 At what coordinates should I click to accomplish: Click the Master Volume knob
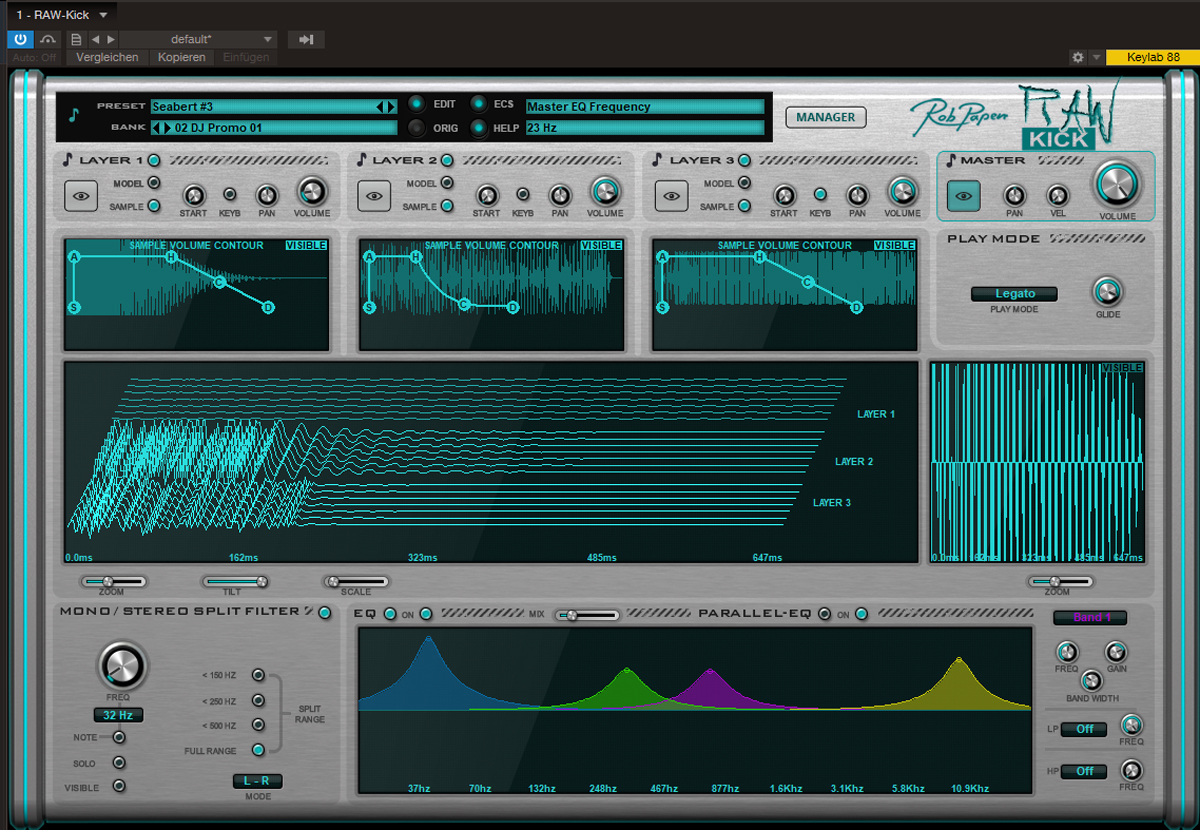pos(1117,184)
